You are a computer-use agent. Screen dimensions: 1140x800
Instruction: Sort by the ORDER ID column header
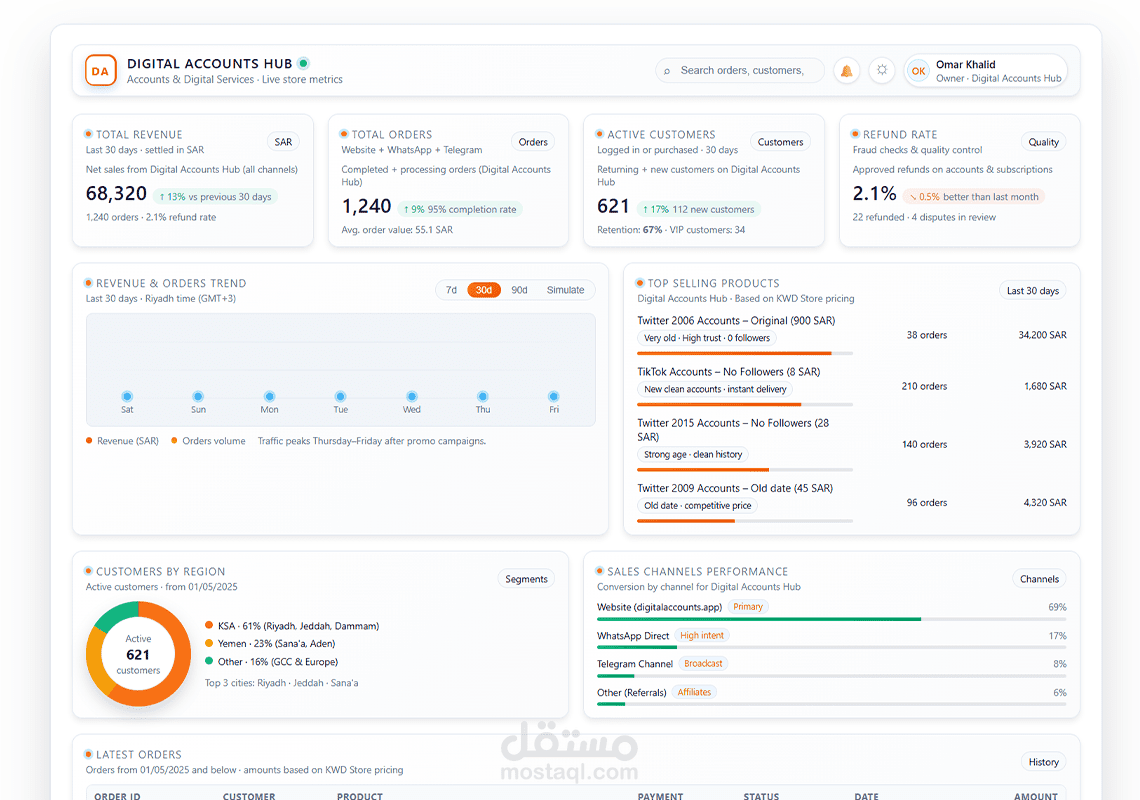(117, 796)
